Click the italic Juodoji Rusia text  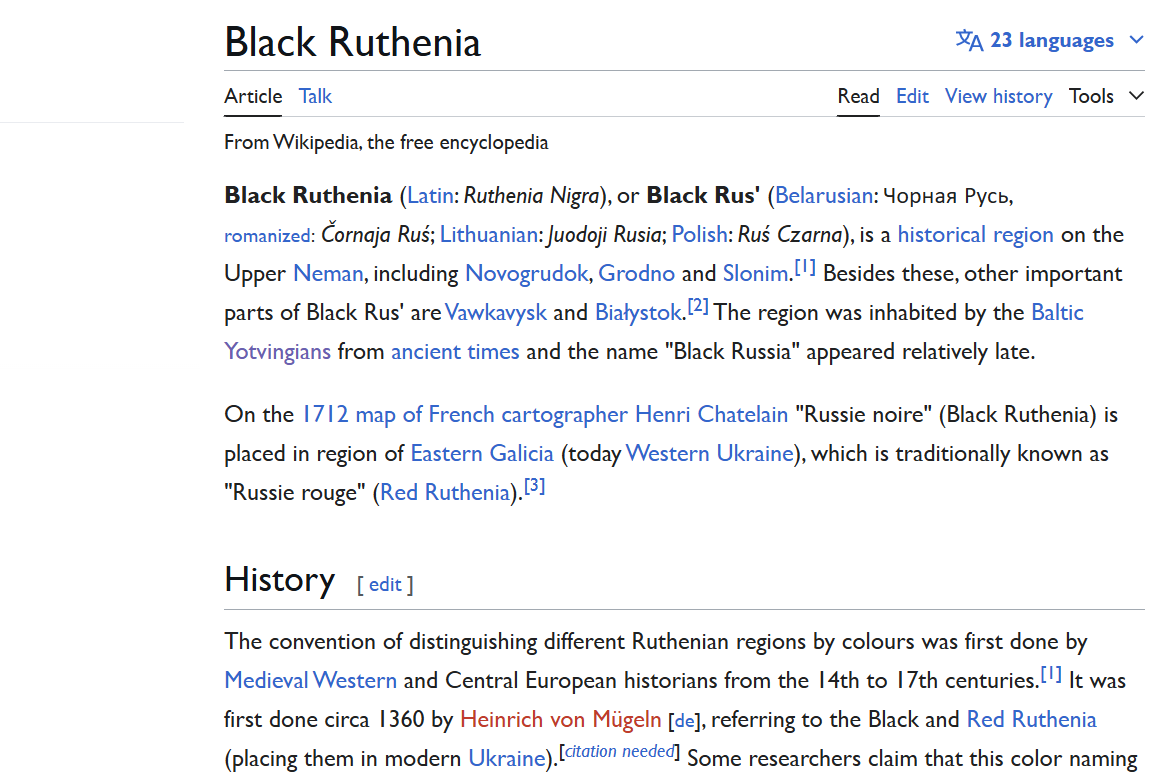click(604, 235)
